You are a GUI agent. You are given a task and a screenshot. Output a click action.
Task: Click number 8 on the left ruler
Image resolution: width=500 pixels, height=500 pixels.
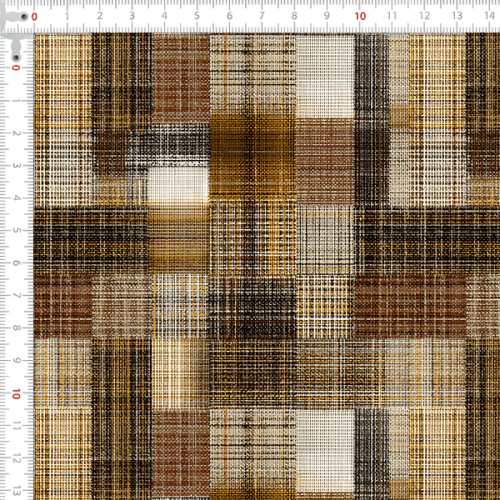[16, 328]
